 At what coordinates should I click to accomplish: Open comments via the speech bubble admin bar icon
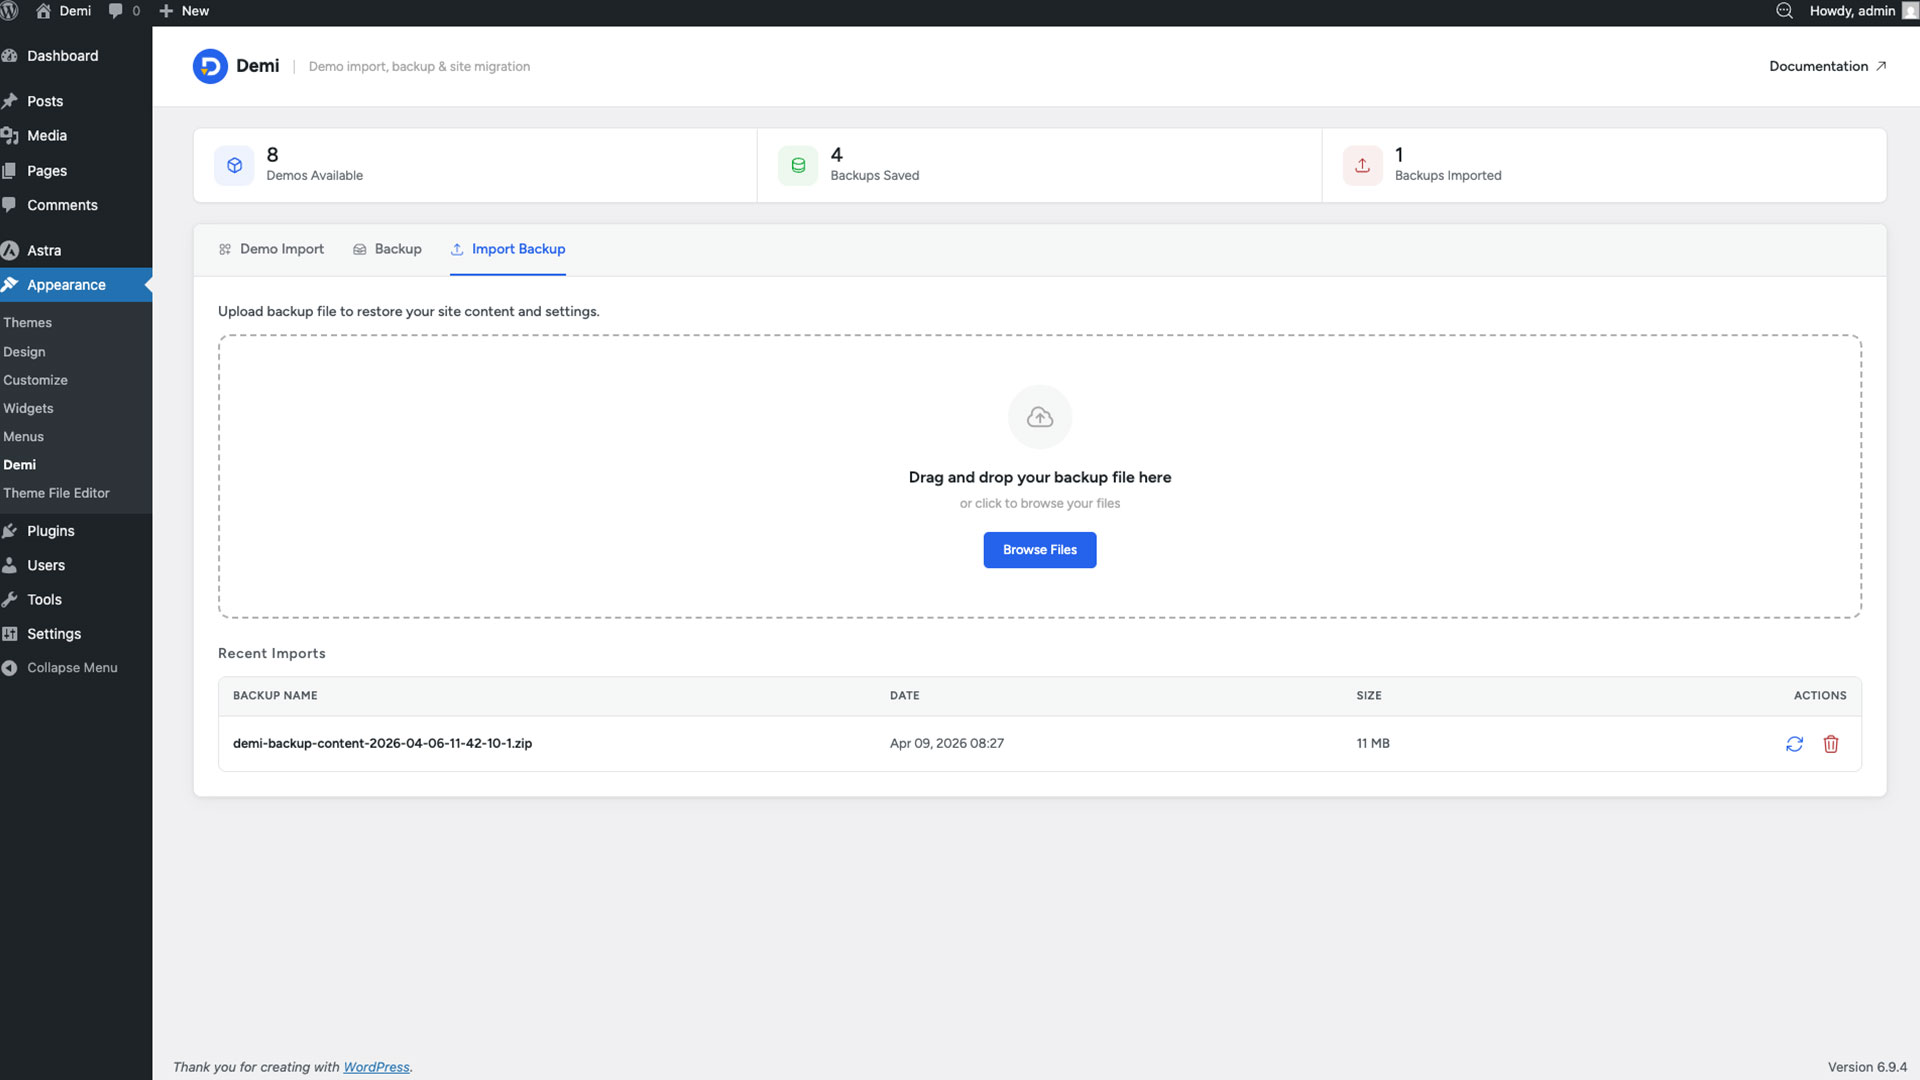tap(117, 11)
